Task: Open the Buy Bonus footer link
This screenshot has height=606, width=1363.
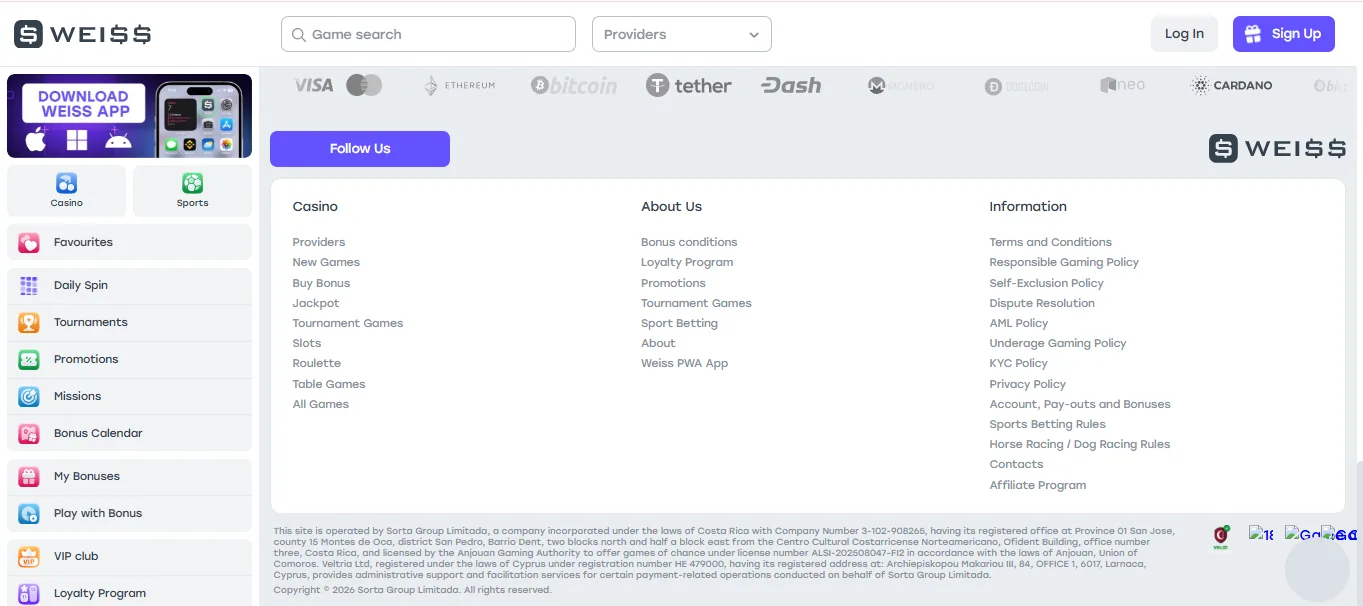Action: tap(321, 283)
